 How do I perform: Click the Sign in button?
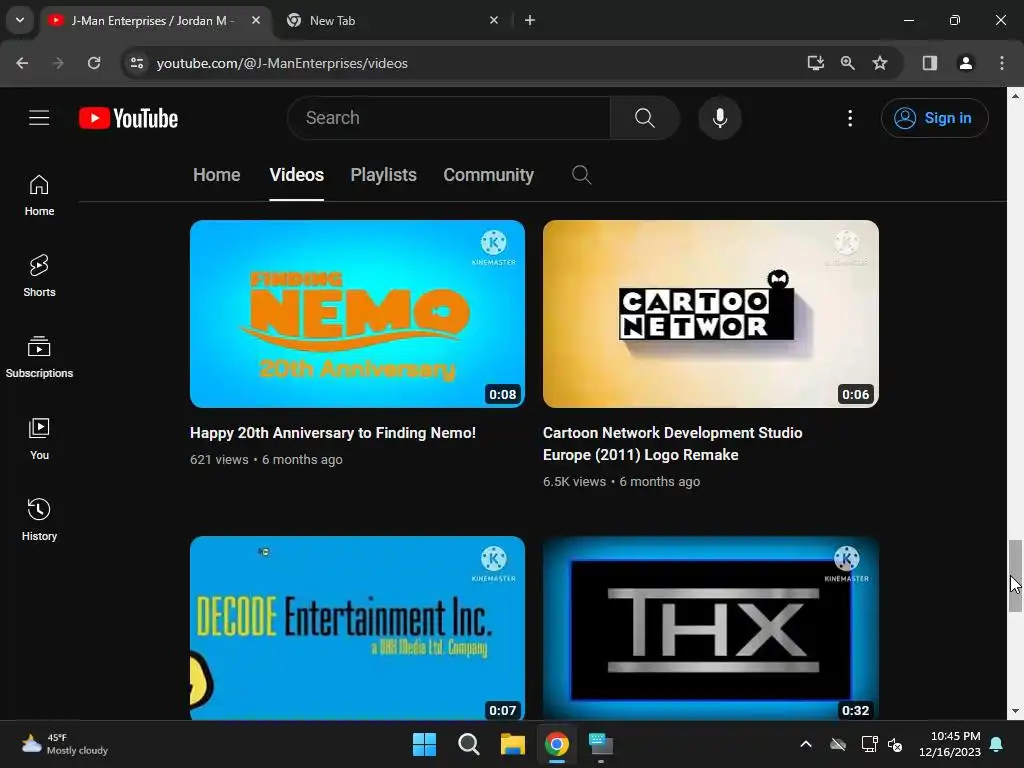pos(934,118)
